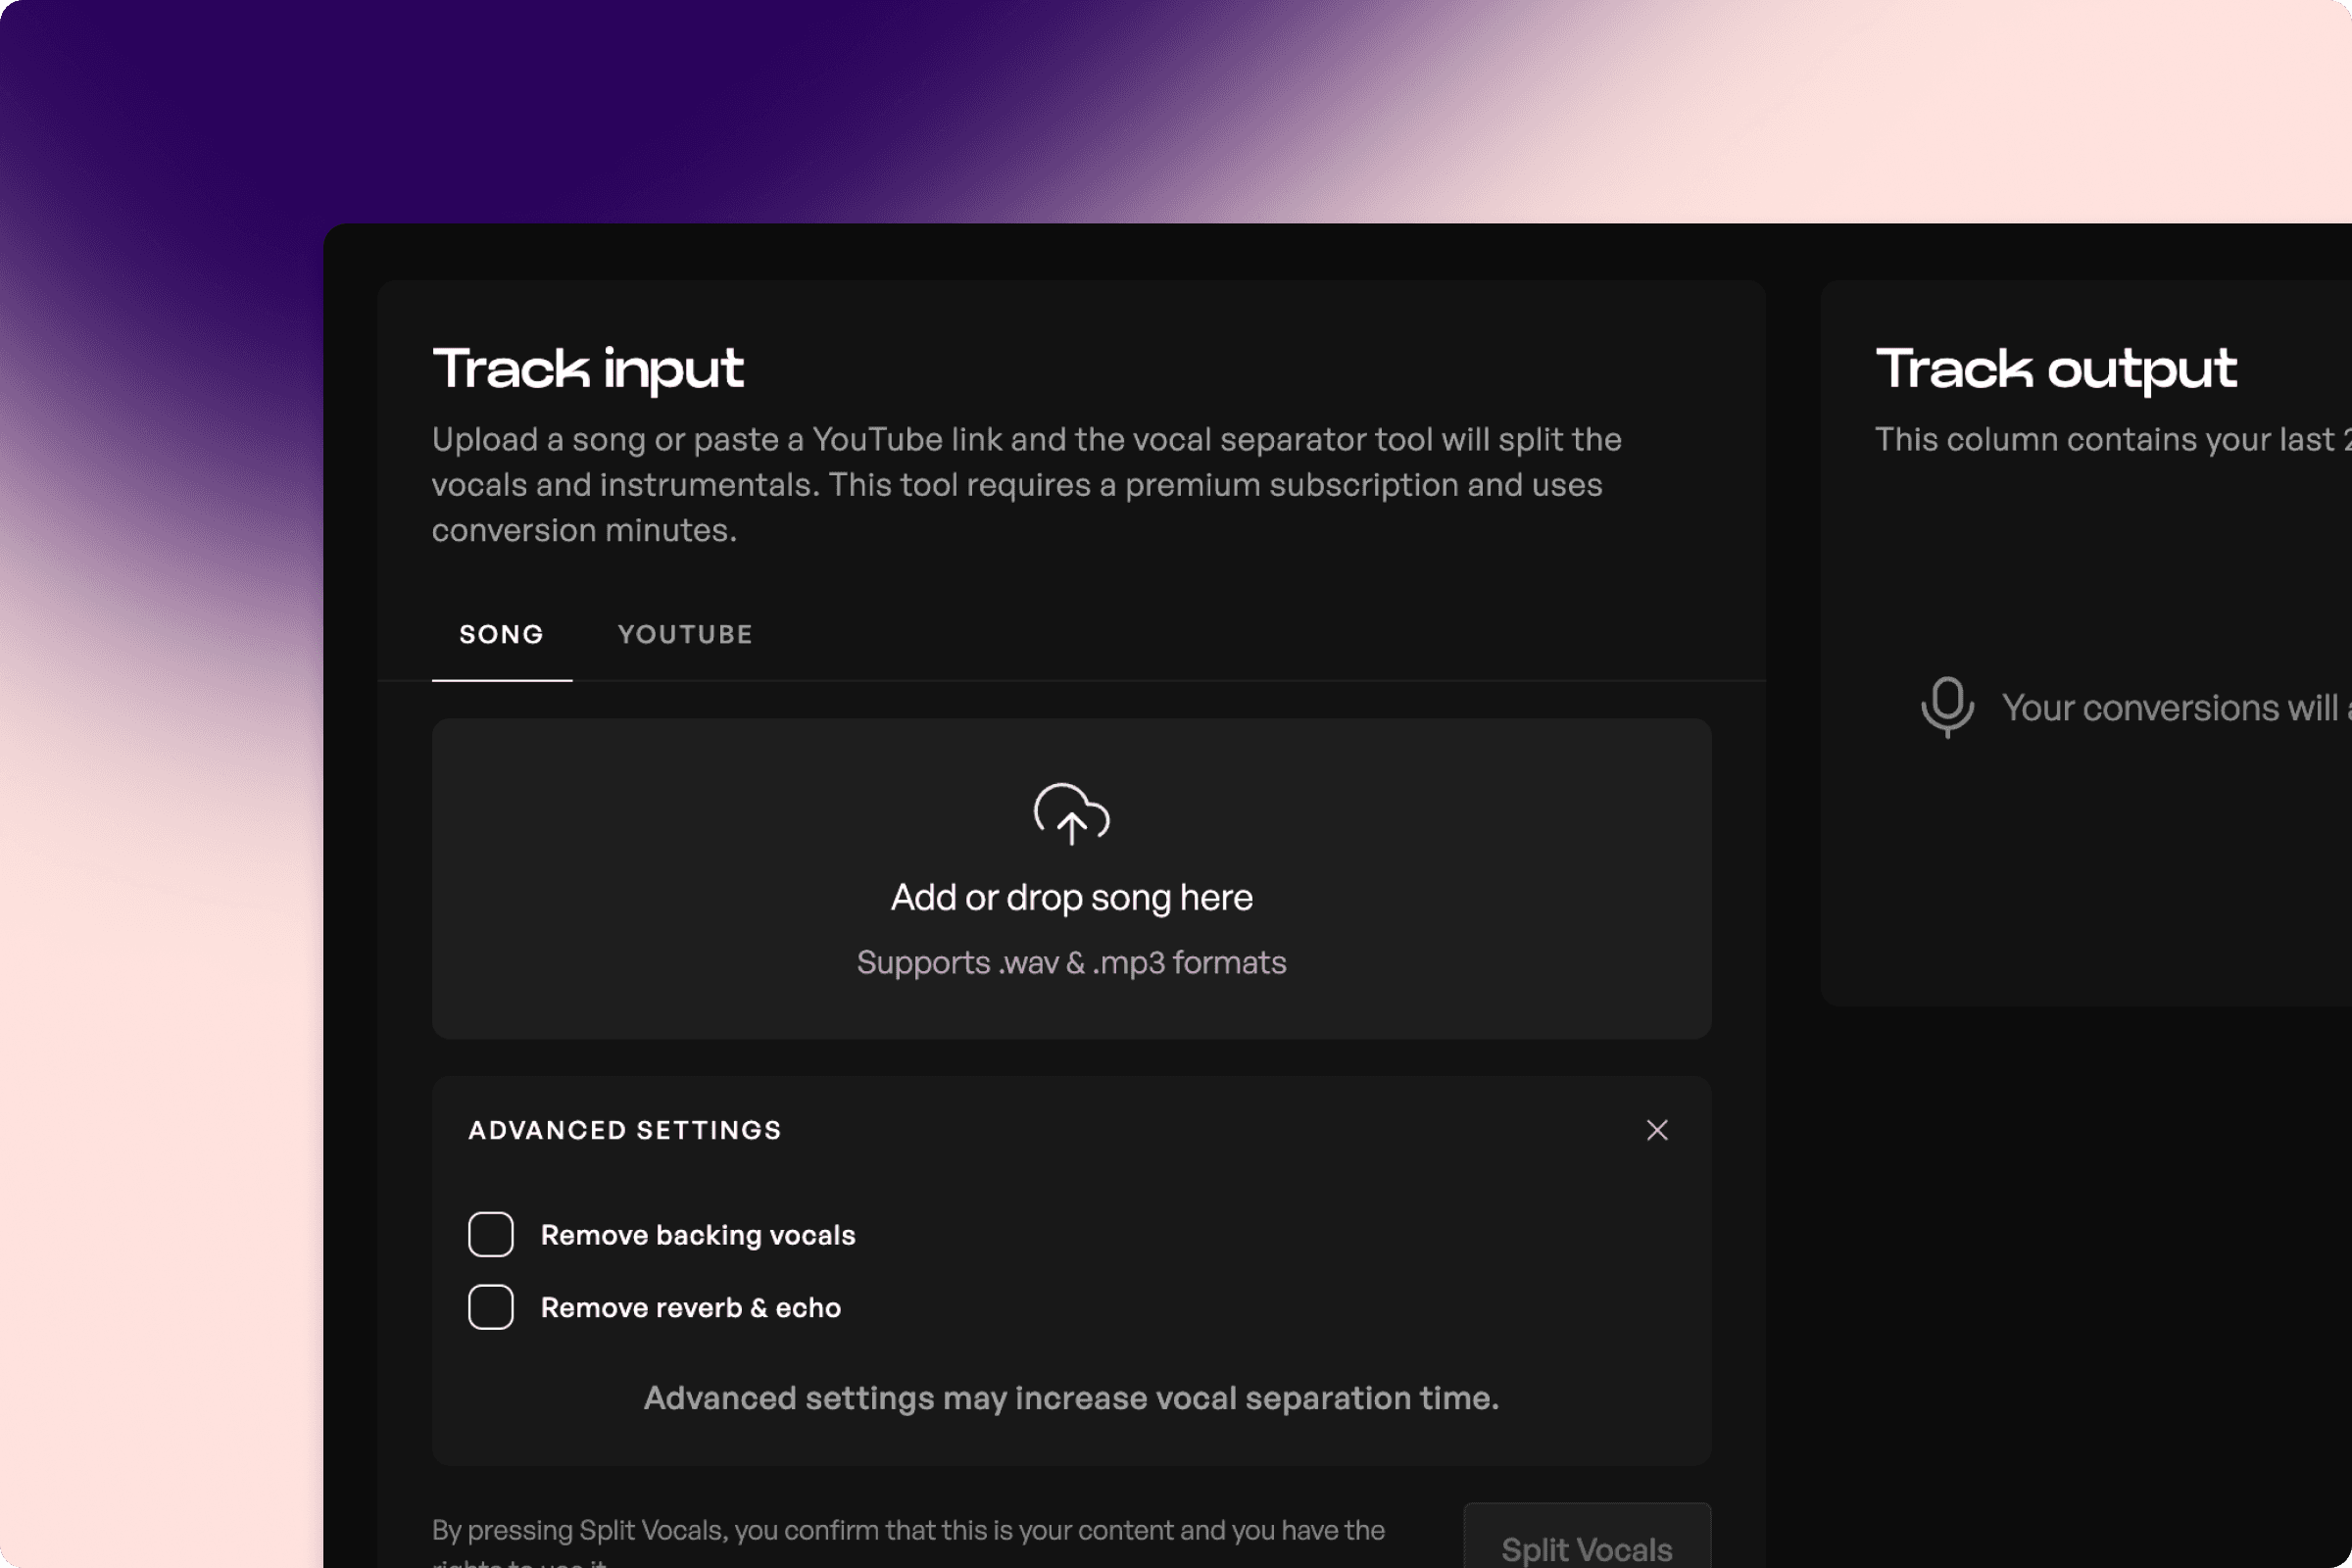Close the Advanced Settings panel
Screen dimensions: 2352x1568
1657,1130
